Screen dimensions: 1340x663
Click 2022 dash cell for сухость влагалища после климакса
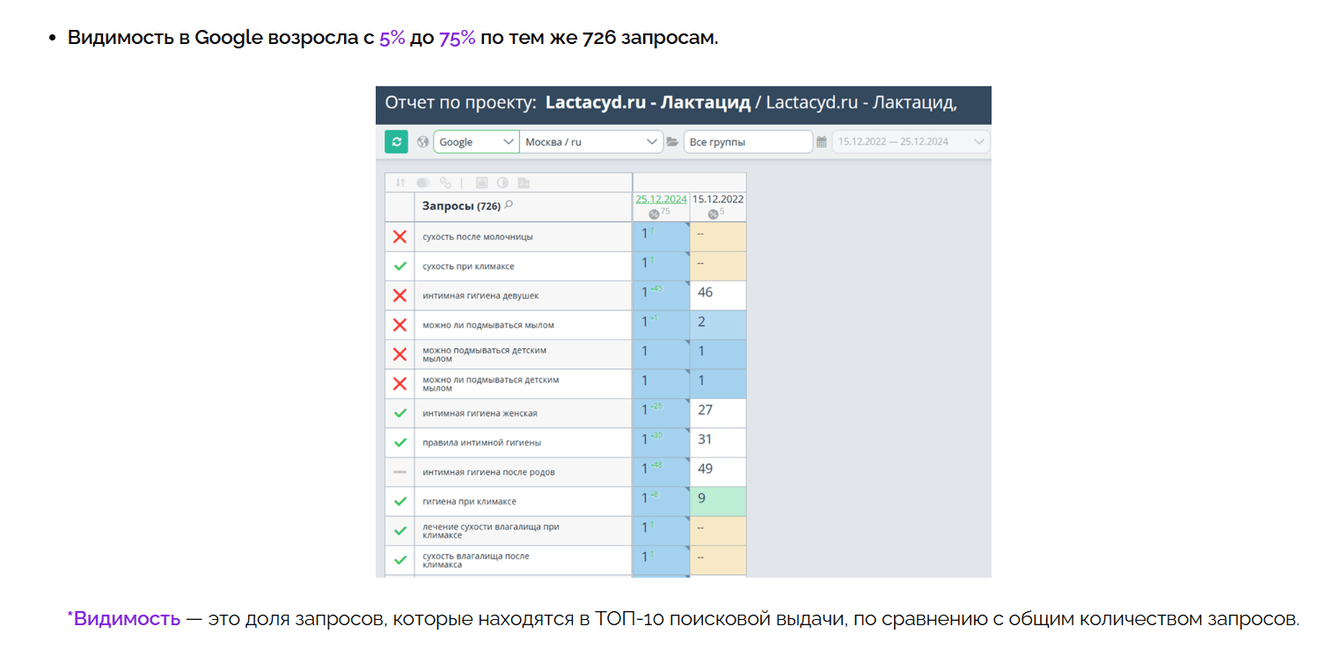(718, 560)
